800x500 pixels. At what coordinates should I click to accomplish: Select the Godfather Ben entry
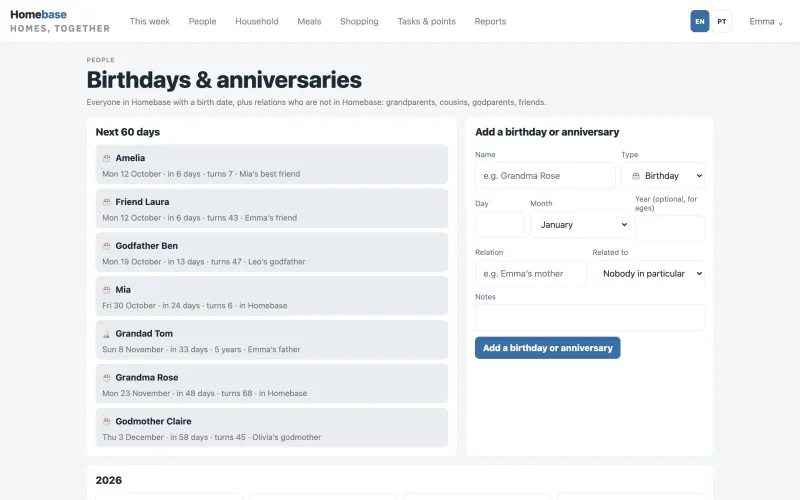pos(271,252)
